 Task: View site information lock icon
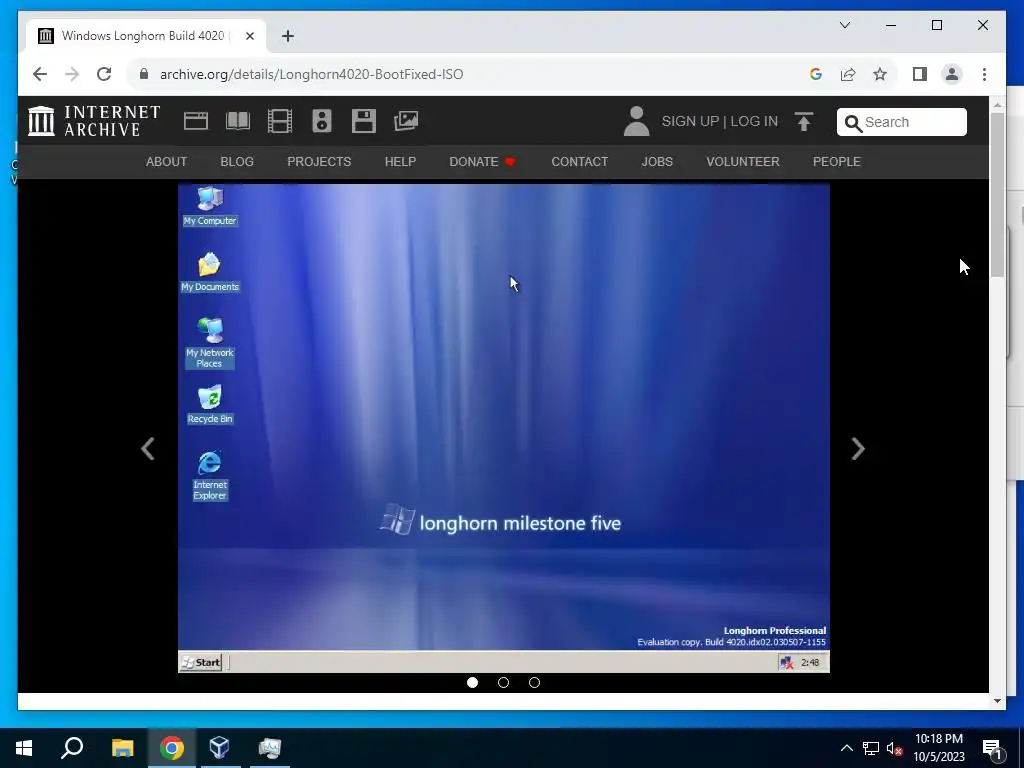tap(144, 74)
